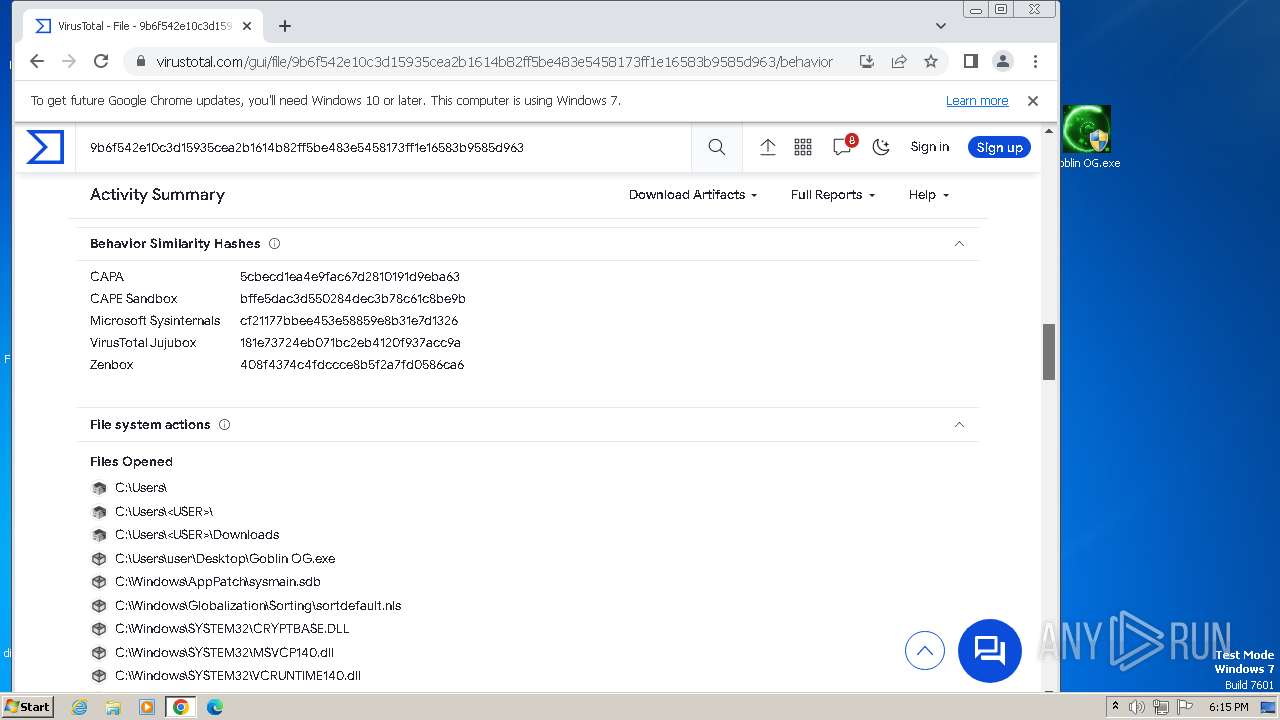Open the Windows Start menu
The image size is (1280, 720).
coord(27,706)
